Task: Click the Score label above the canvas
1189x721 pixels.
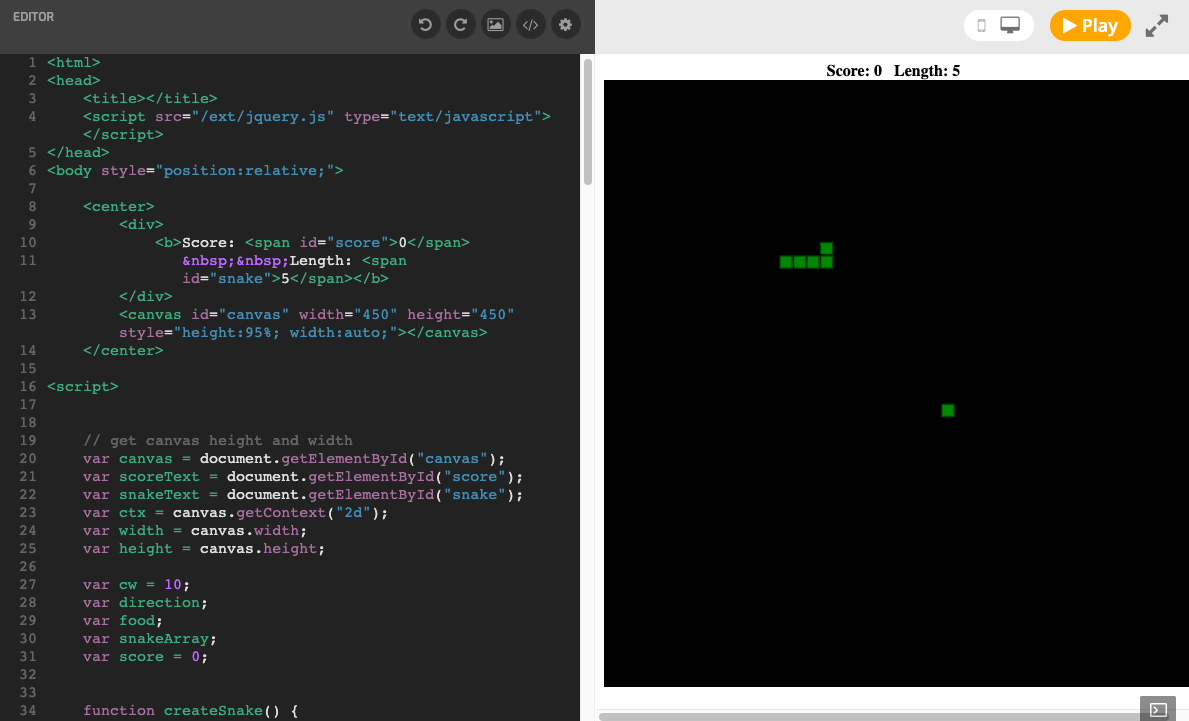Action: click(853, 71)
